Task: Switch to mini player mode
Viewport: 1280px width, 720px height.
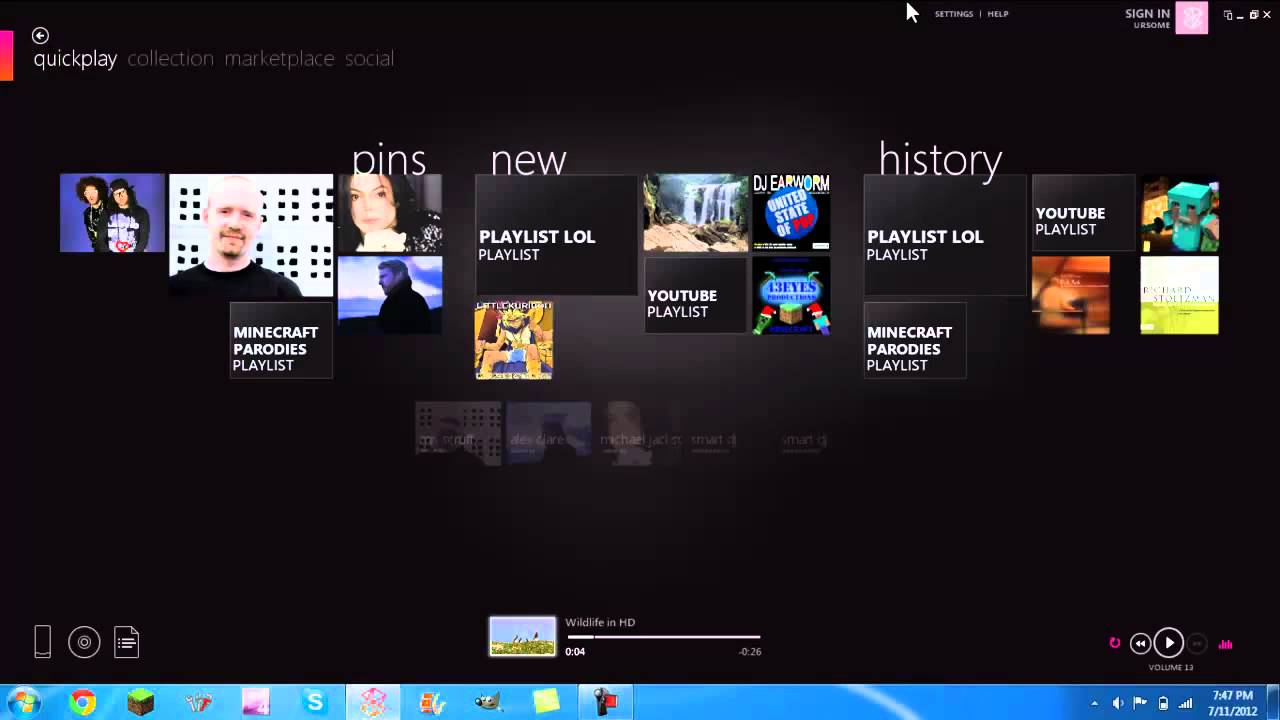Action: (x=1228, y=15)
